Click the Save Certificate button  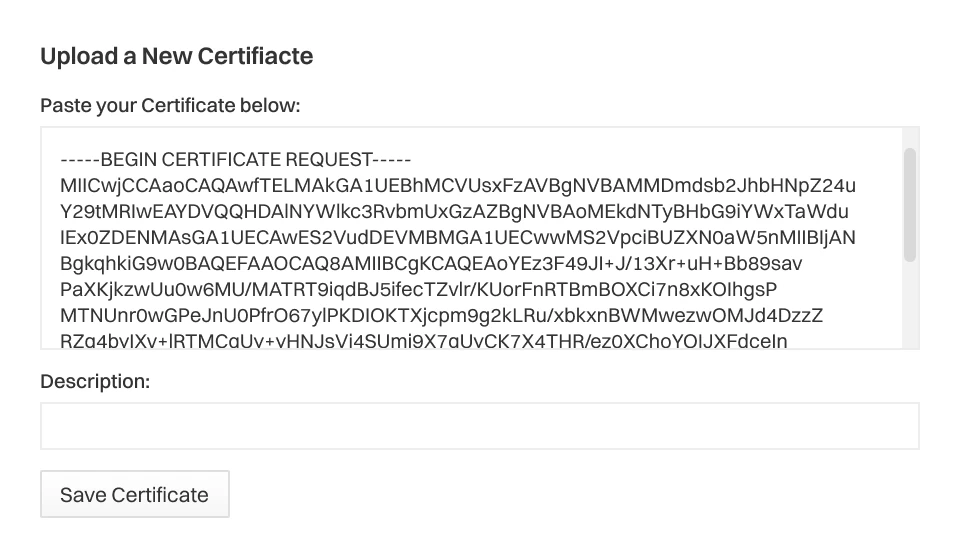pos(134,494)
